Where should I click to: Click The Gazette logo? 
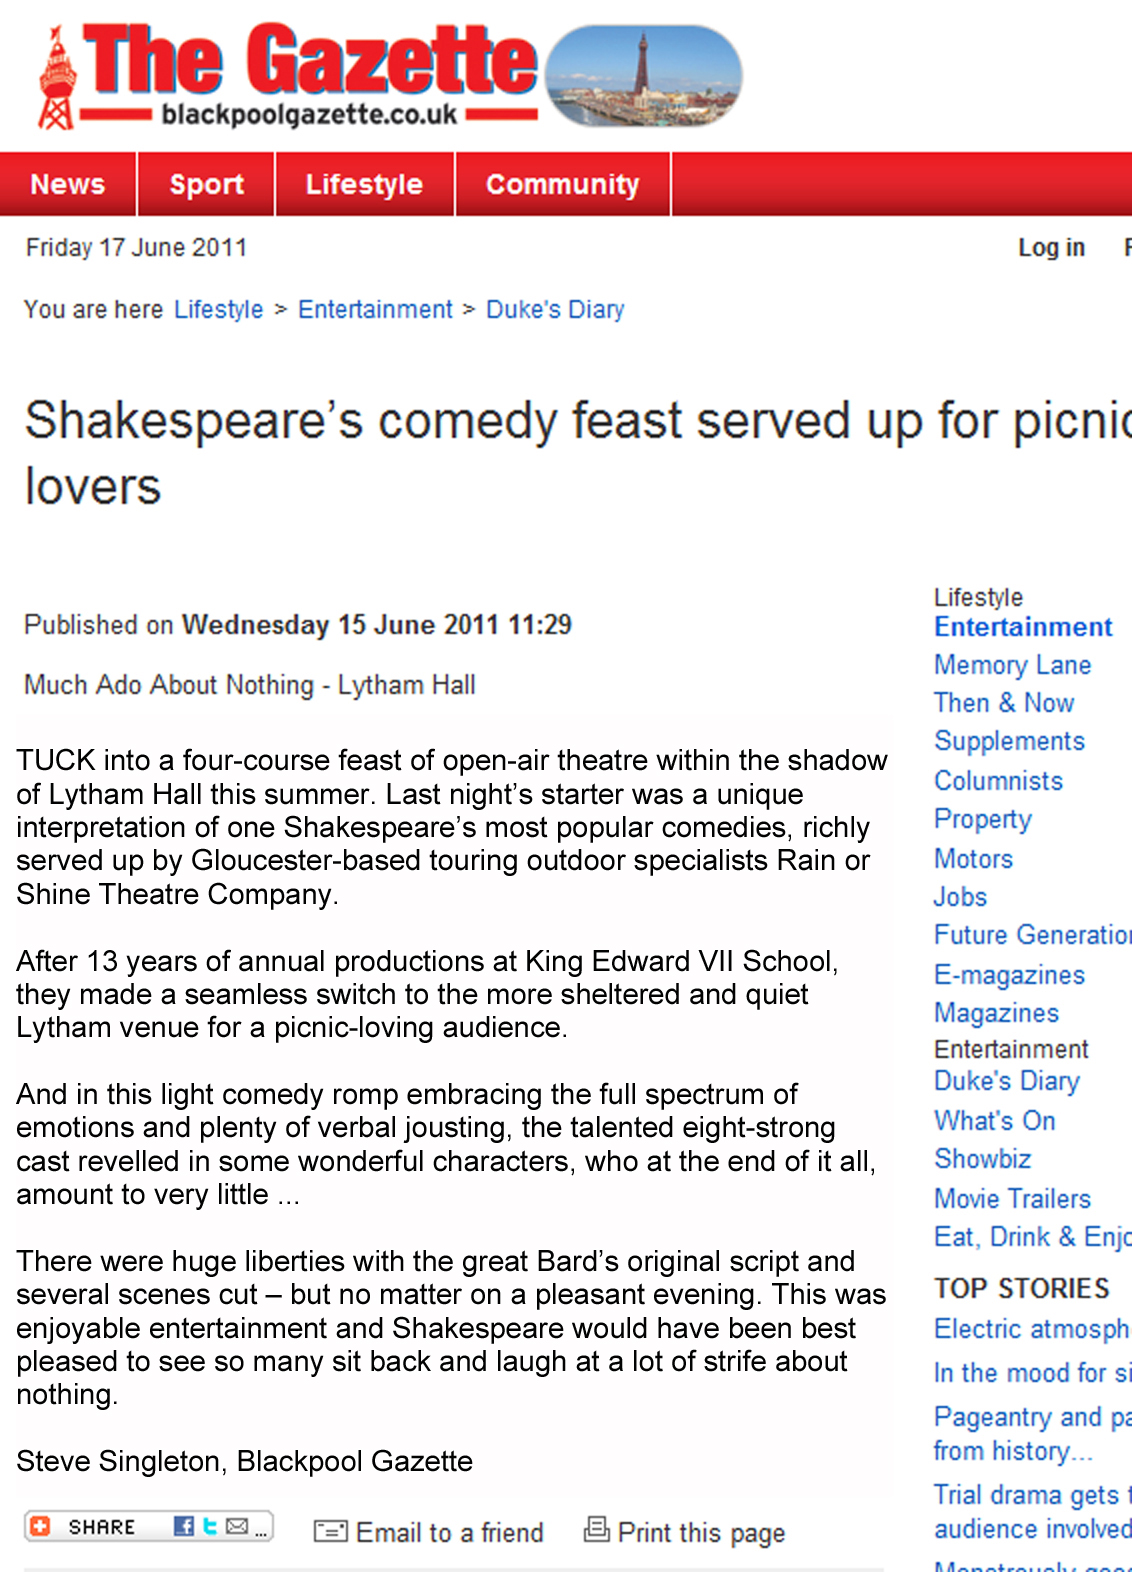(289, 76)
